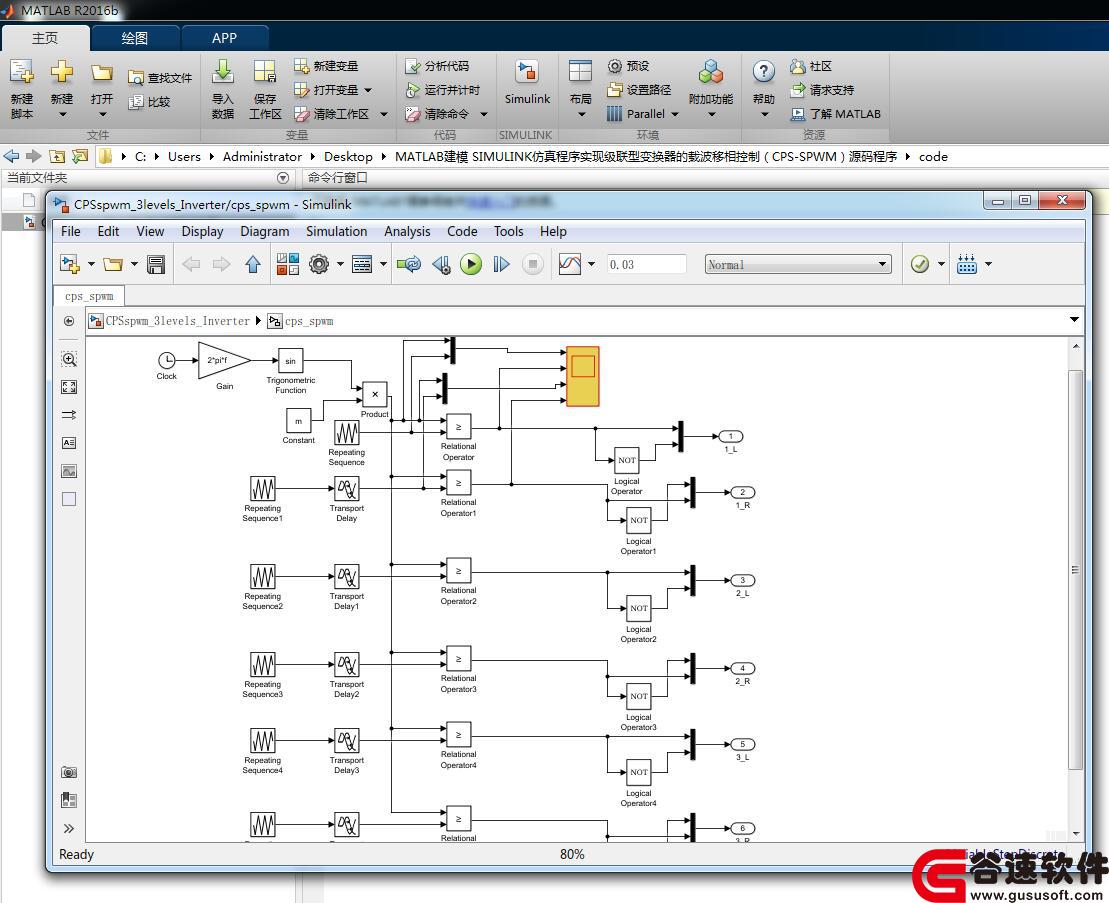The image size is (1109, 903).
Task: Open Model Explorer icon
Action: (362, 264)
